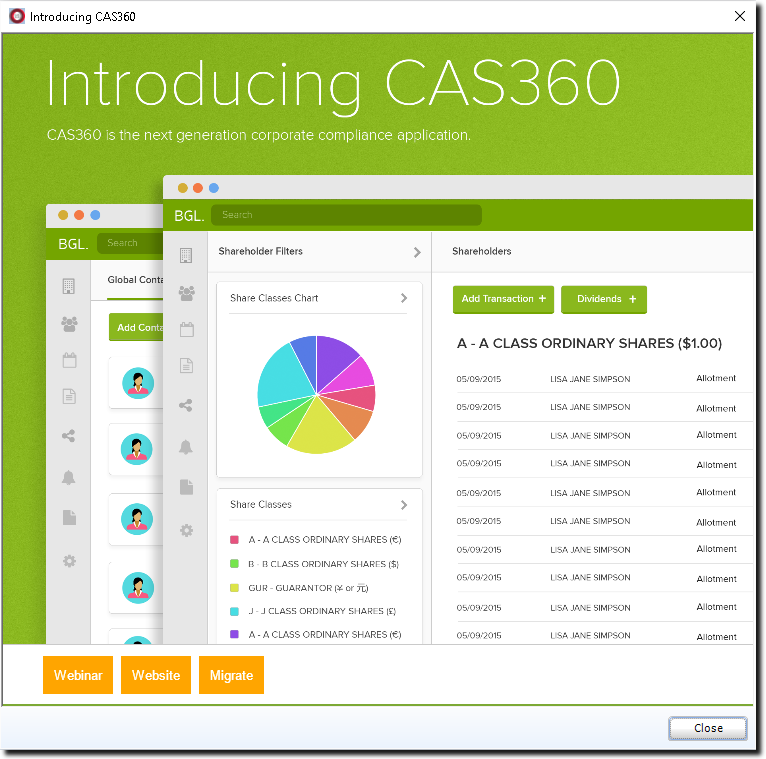Select the calendar icon left of Share Classes Chart

tap(186, 330)
